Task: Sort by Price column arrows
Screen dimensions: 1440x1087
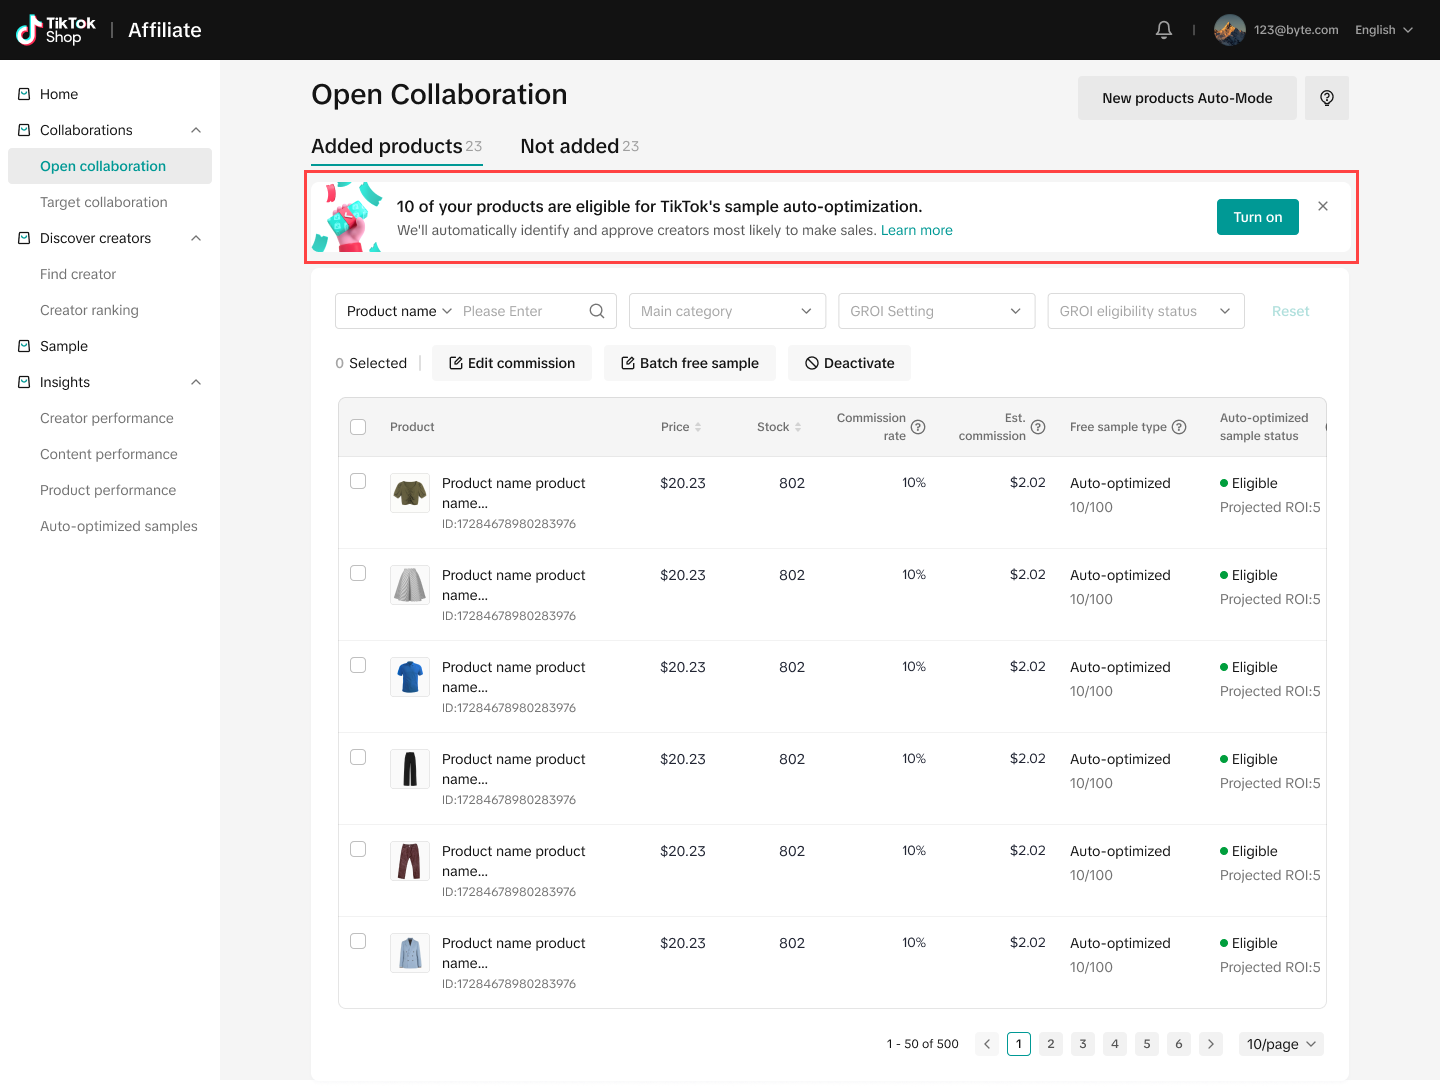Action: coord(698,427)
